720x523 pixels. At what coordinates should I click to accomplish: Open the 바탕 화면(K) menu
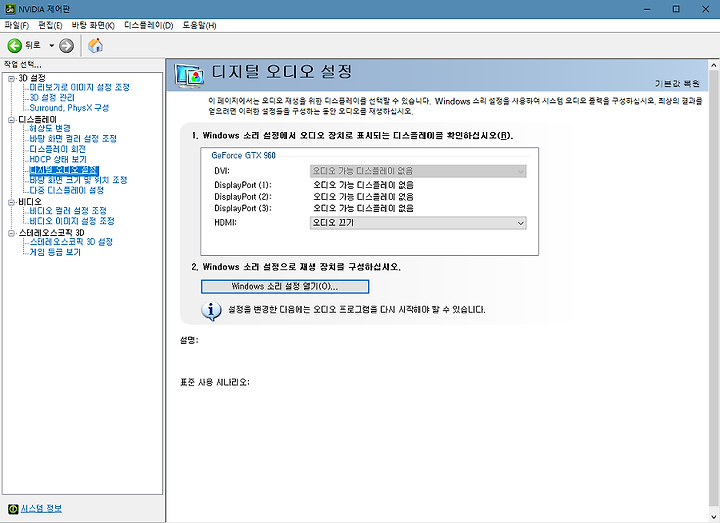93,25
